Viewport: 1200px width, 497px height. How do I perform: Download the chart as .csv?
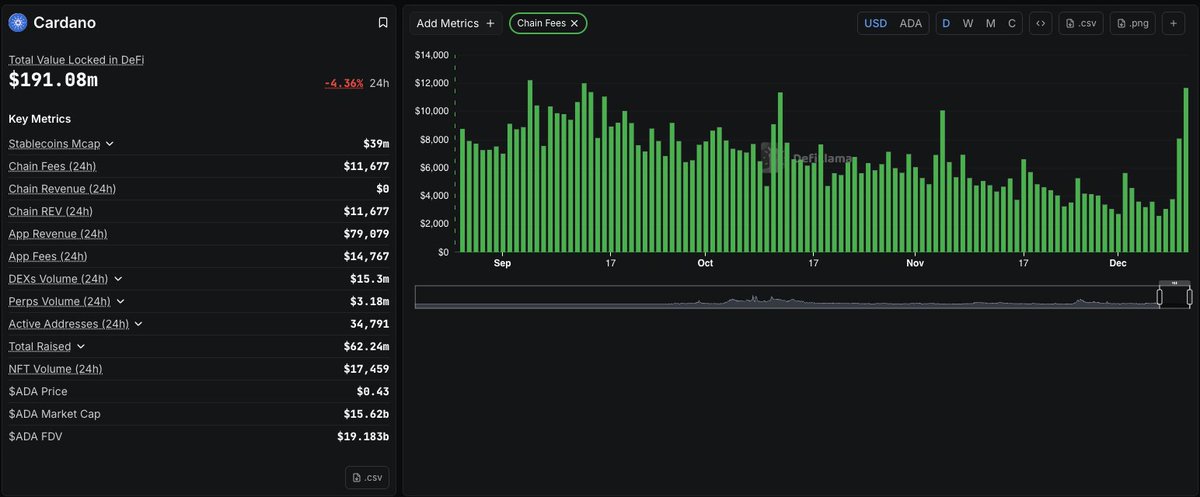1081,23
